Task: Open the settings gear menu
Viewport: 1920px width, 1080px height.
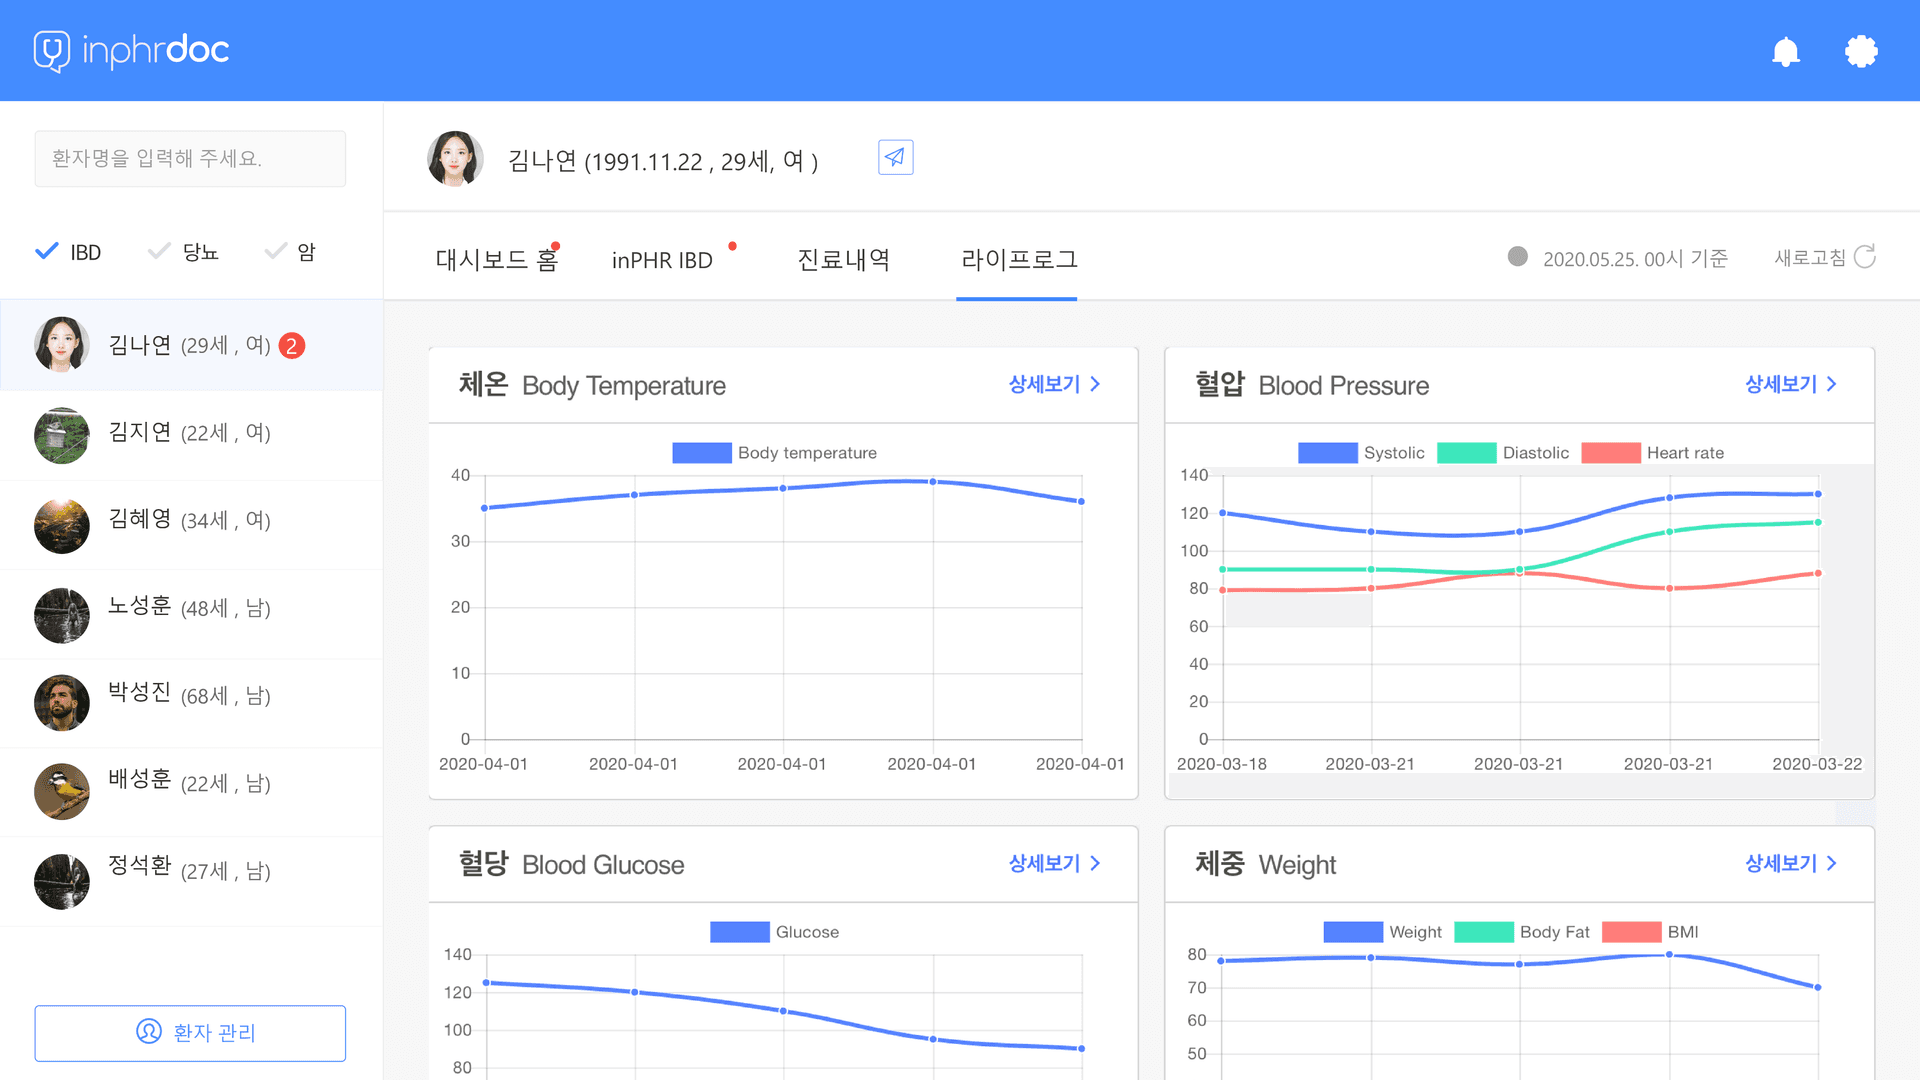Action: click(1861, 51)
